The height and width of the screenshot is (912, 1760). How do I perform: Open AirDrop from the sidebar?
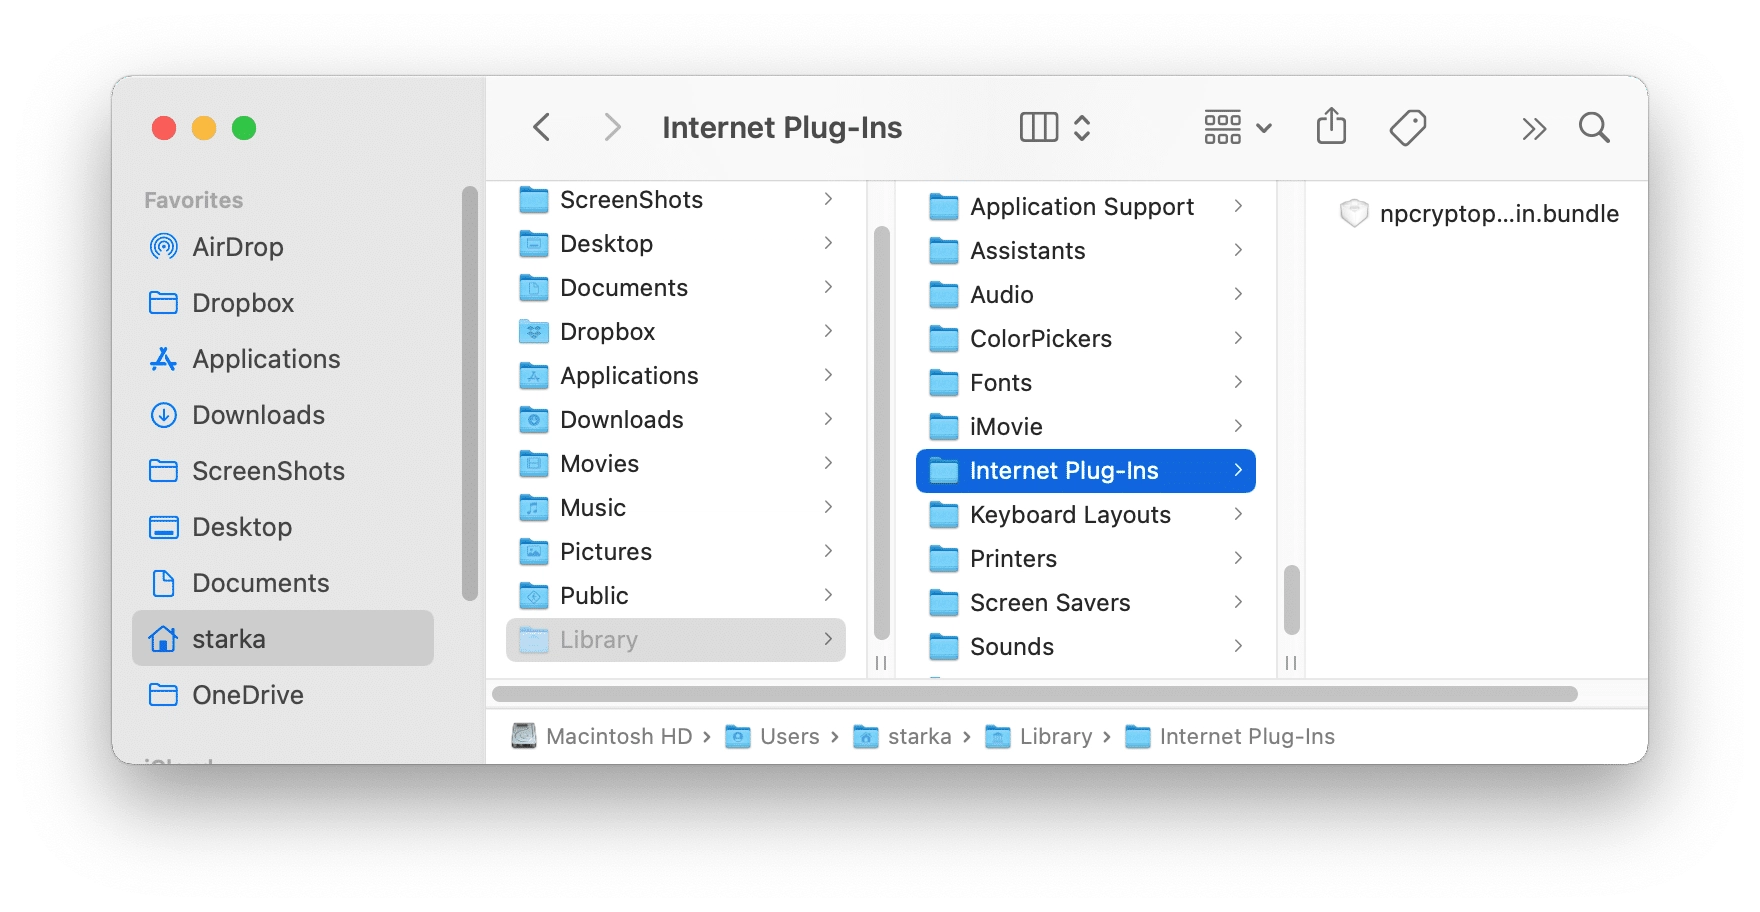237,247
